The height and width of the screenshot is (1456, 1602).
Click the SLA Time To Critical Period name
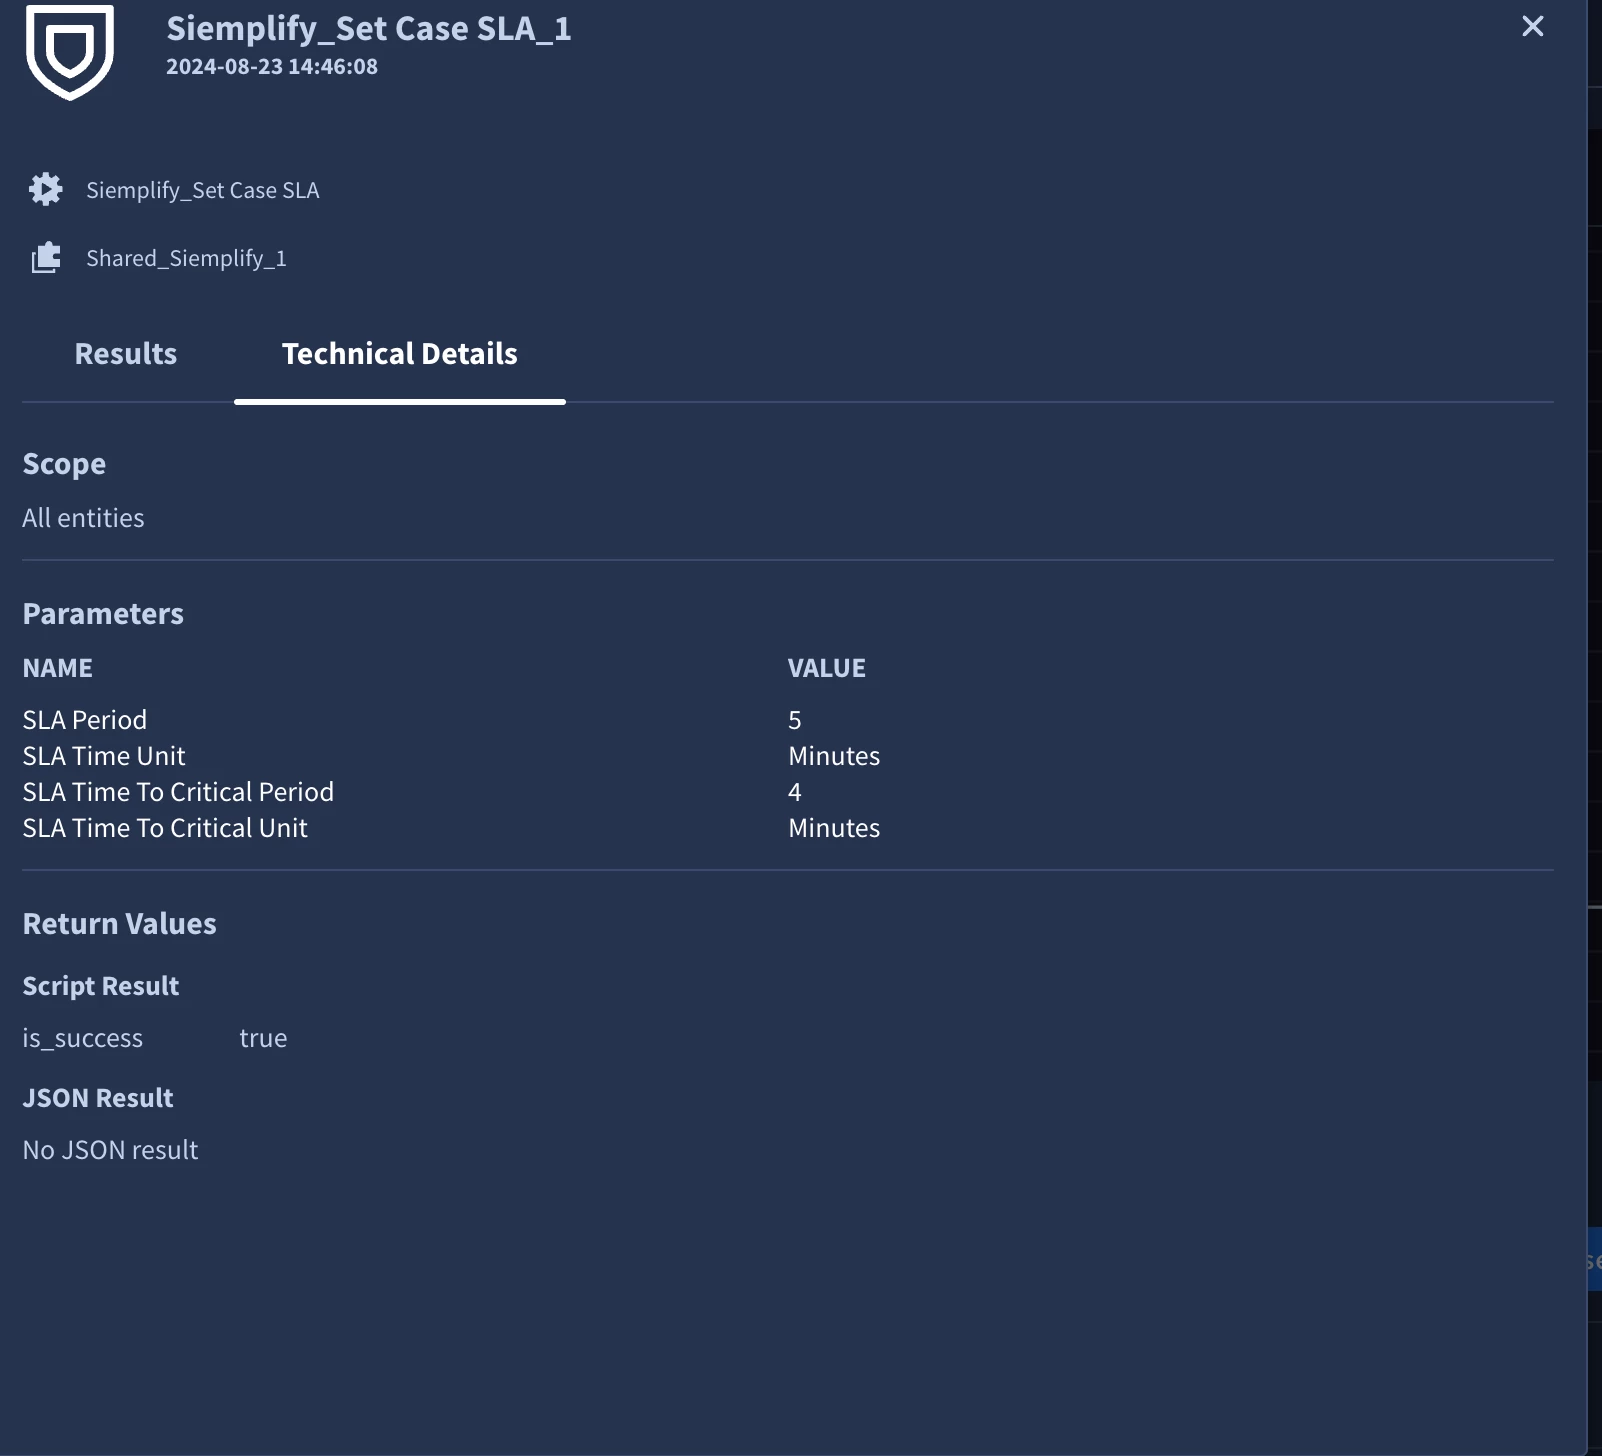(178, 792)
